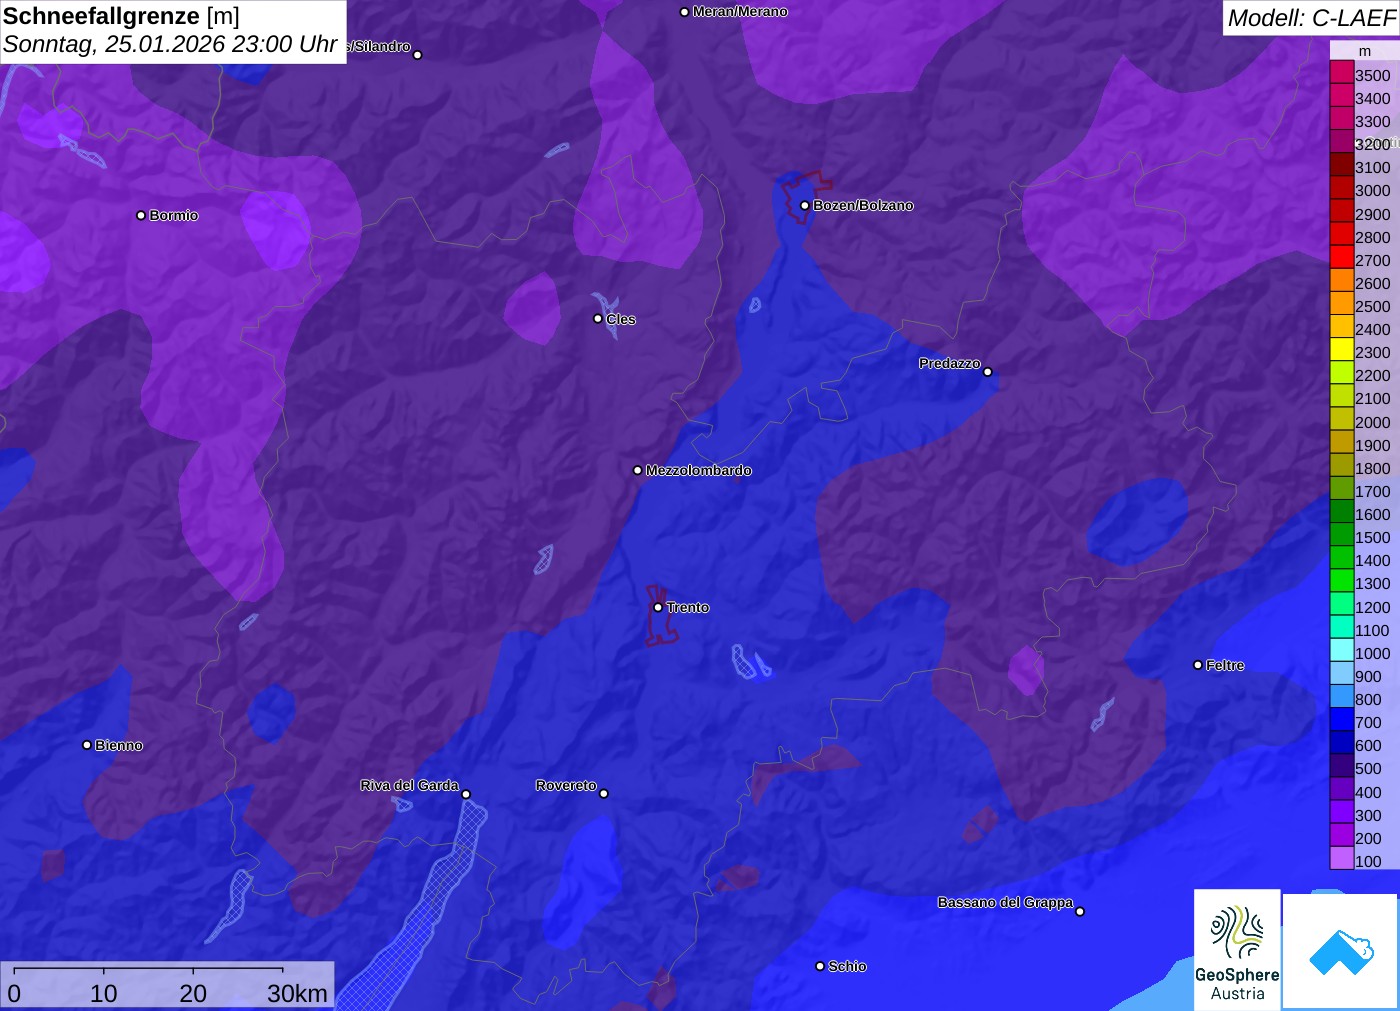Choose the 2300 m yellow legend swatch
1400x1011 pixels.
(1341, 352)
